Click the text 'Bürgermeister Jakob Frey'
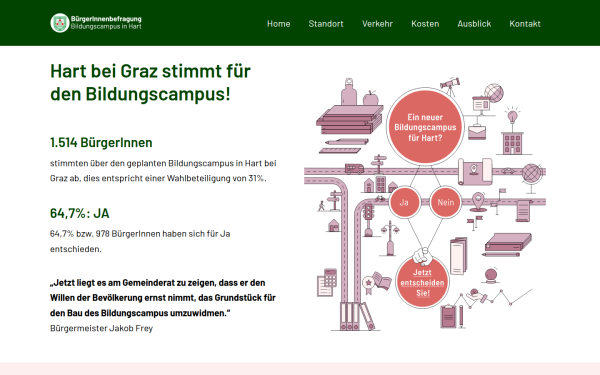The image size is (600, 375). pyautogui.click(x=101, y=328)
